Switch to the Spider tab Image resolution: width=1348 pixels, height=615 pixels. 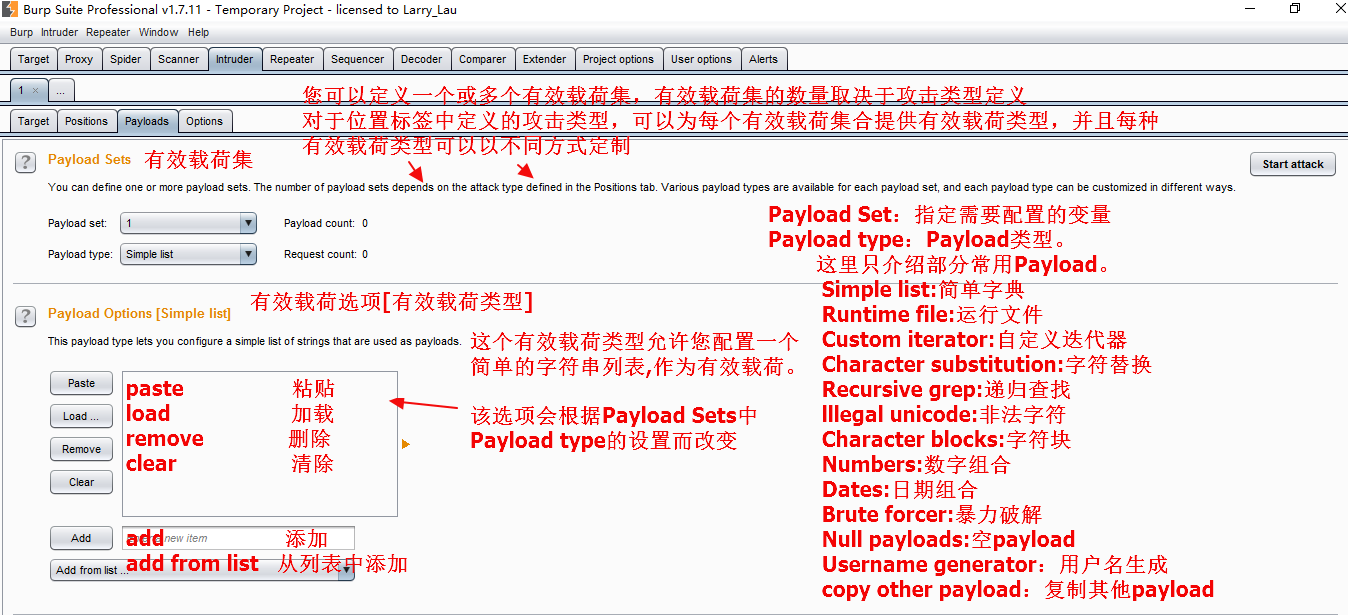[125, 59]
